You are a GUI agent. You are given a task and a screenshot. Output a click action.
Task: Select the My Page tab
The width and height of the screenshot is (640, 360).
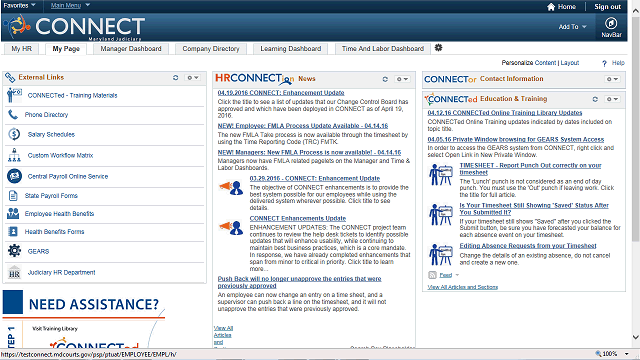(x=66, y=49)
